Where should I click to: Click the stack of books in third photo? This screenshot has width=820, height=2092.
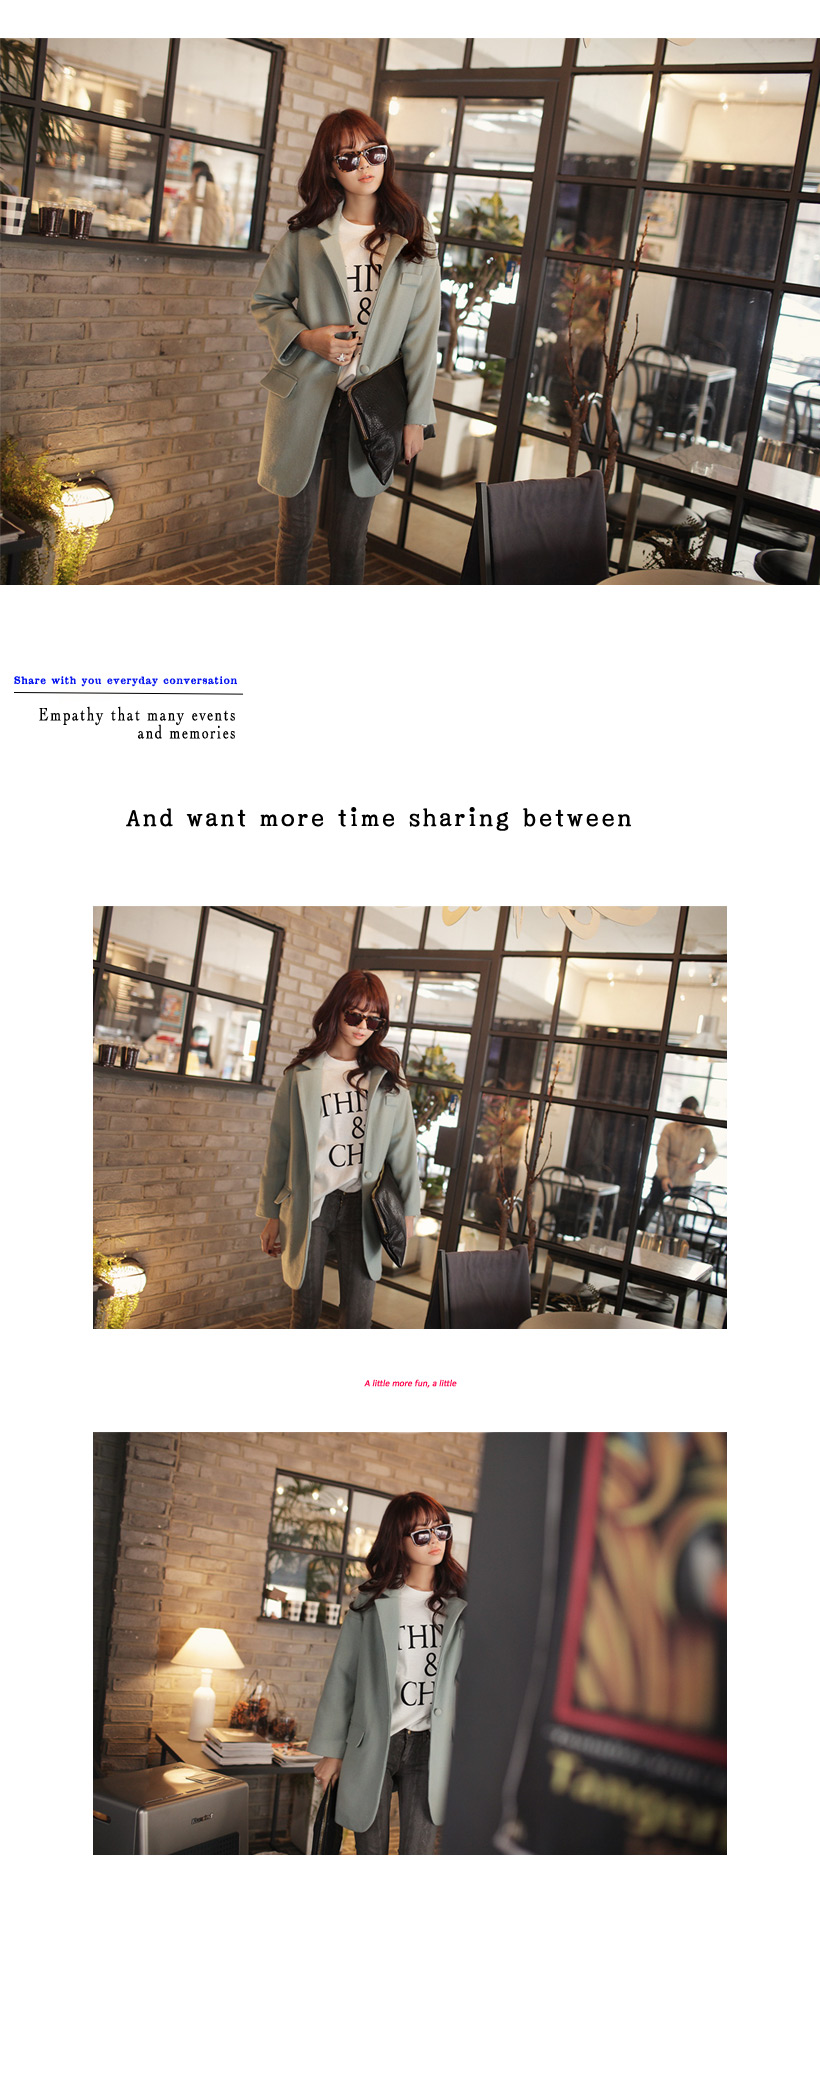coord(238,1745)
